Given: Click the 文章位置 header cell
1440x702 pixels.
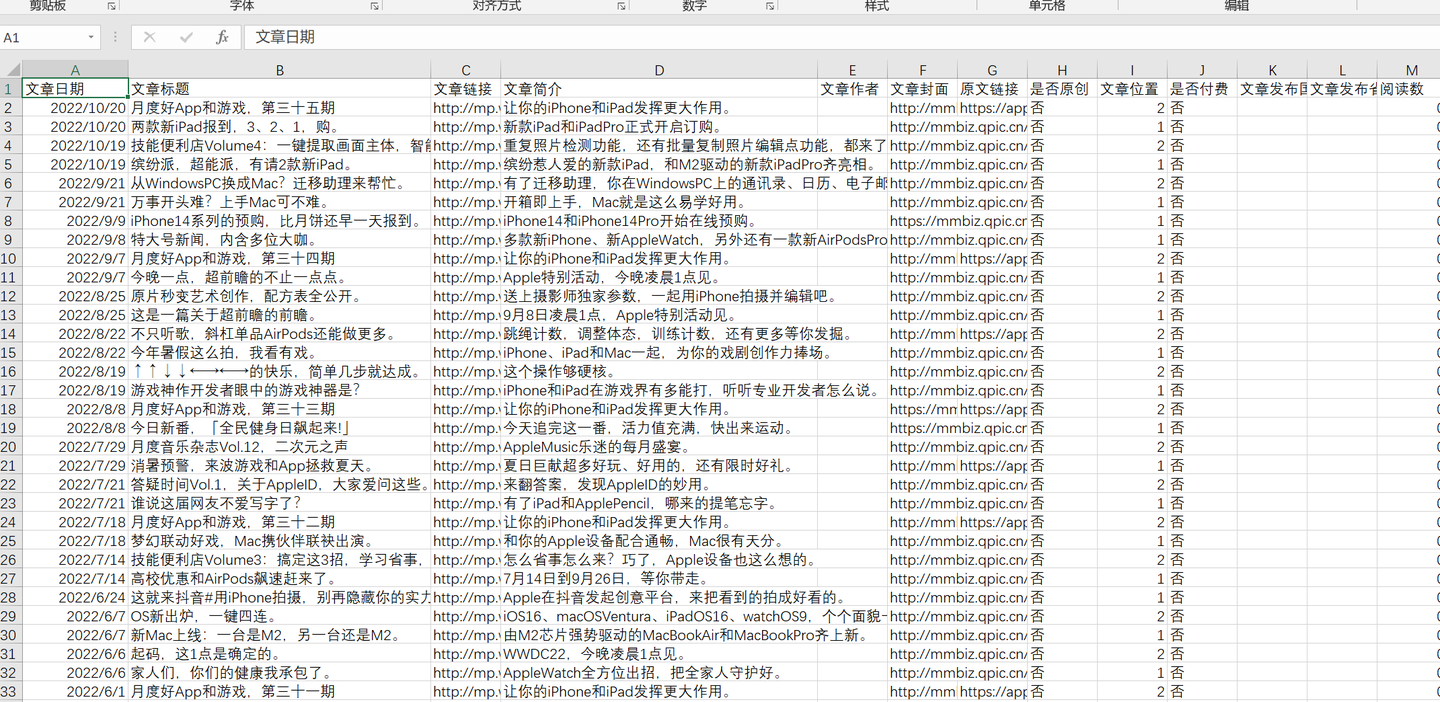Looking at the screenshot, I should point(1132,89).
